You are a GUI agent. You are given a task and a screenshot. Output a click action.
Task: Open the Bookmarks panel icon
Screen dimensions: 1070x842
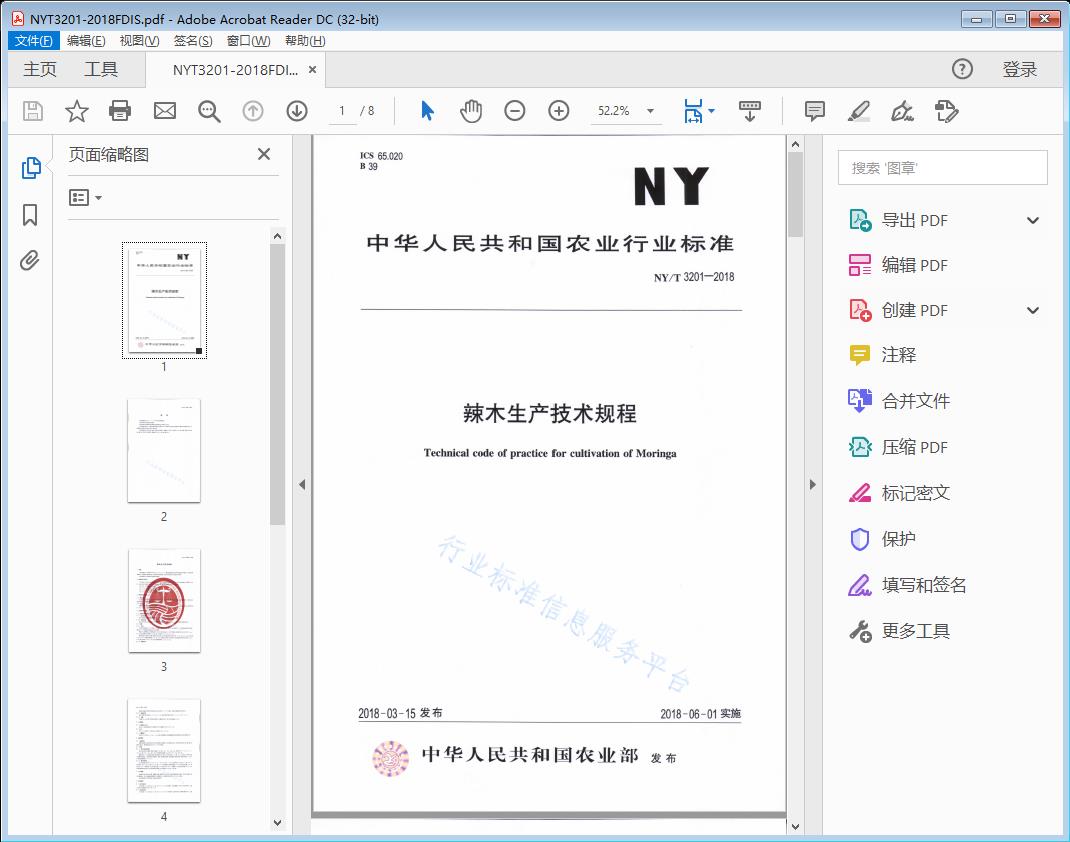(x=30, y=215)
